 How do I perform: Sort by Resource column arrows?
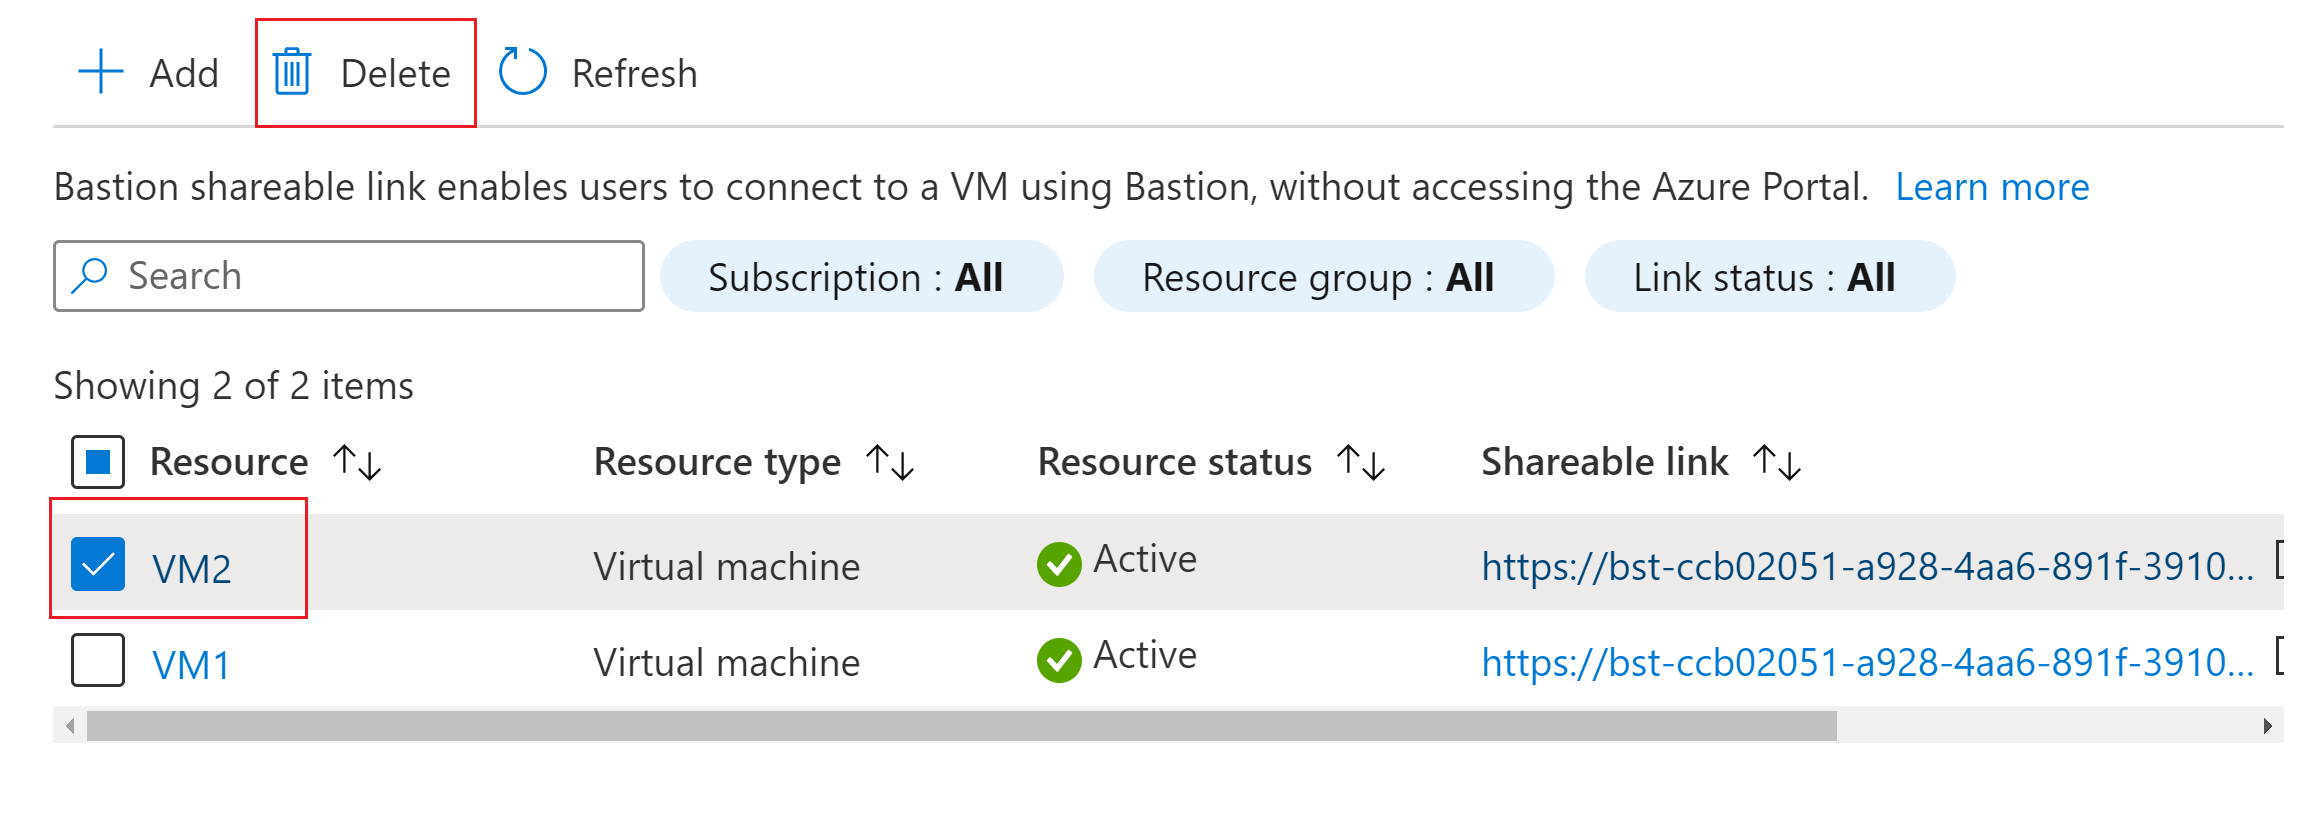click(357, 463)
